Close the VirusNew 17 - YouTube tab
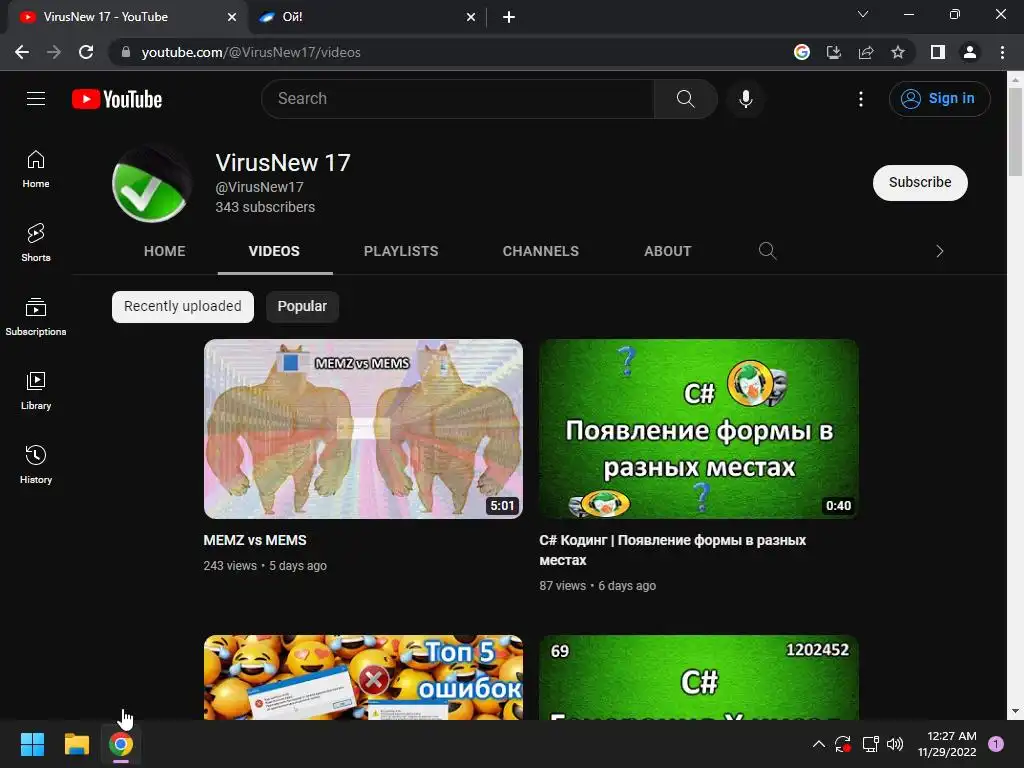 pyautogui.click(x=232, y=17)
